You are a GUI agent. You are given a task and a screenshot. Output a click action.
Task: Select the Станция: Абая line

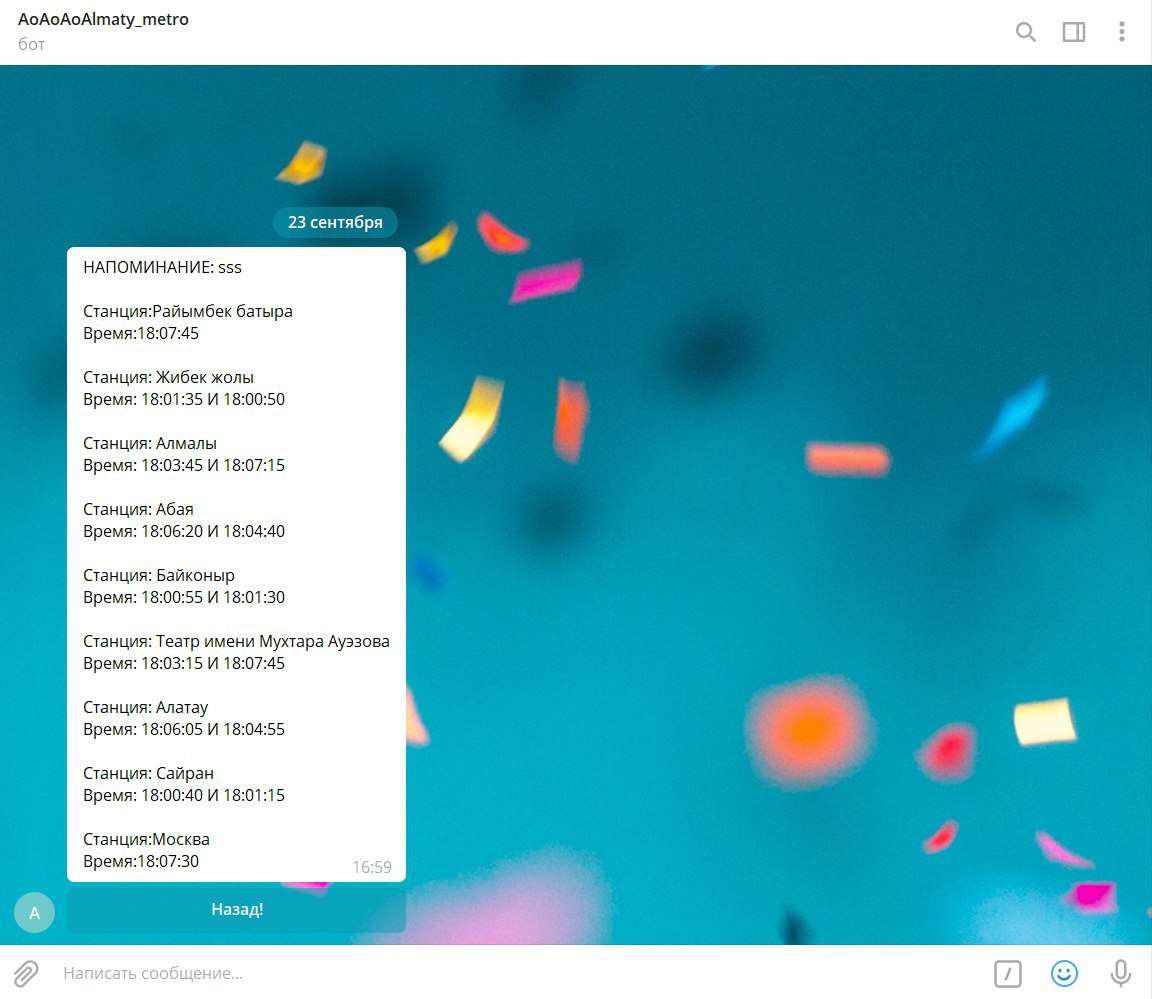[x=138, y=510]
